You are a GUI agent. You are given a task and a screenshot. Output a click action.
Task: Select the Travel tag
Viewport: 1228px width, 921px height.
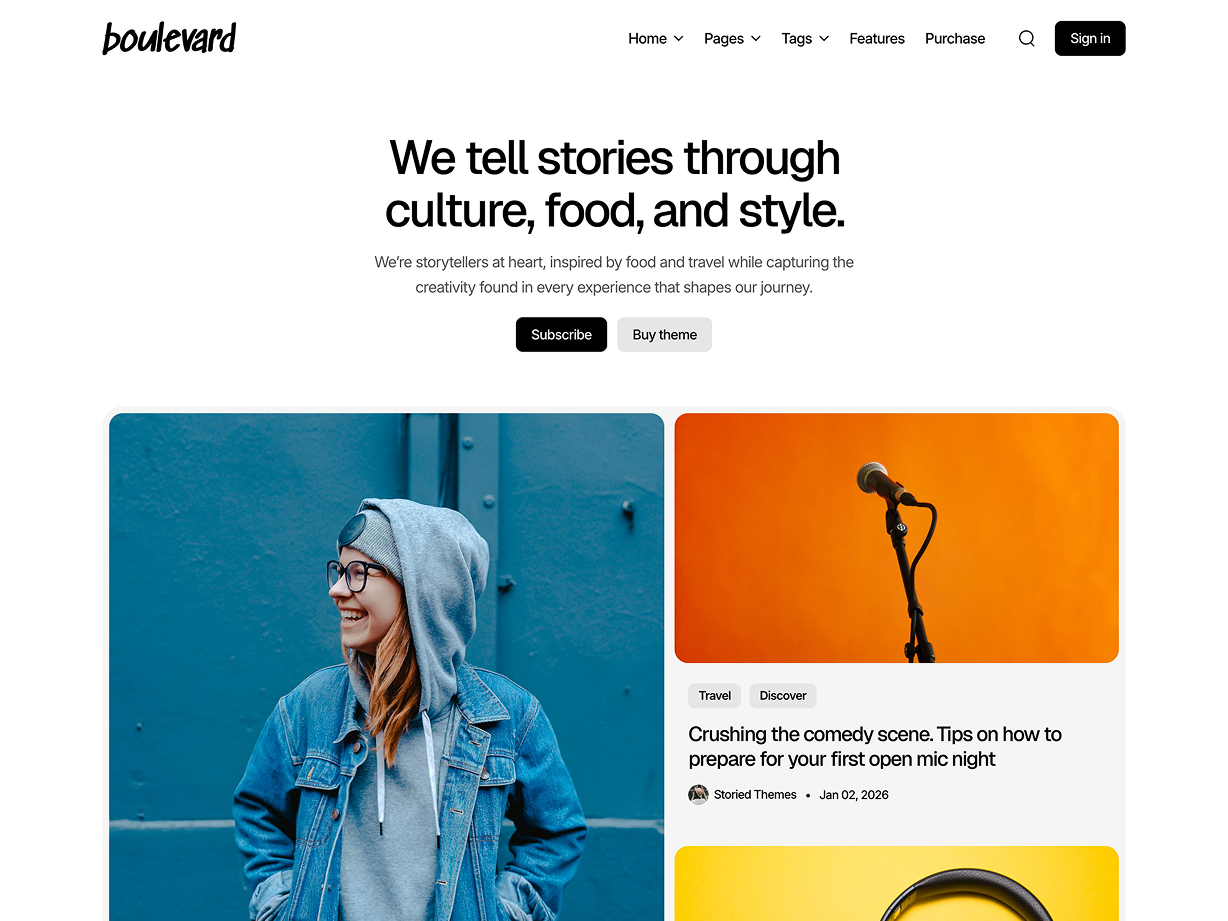[715, 696]
